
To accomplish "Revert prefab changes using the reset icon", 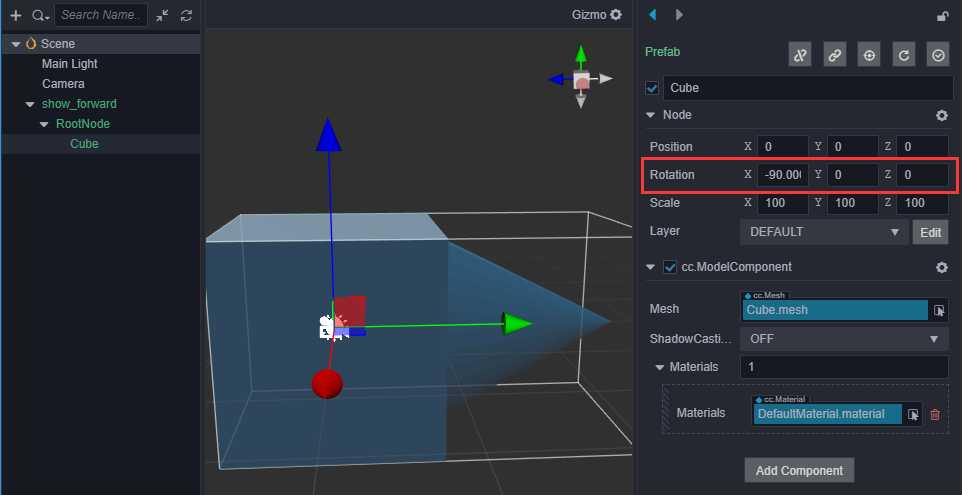I will [x=904, y=55].
